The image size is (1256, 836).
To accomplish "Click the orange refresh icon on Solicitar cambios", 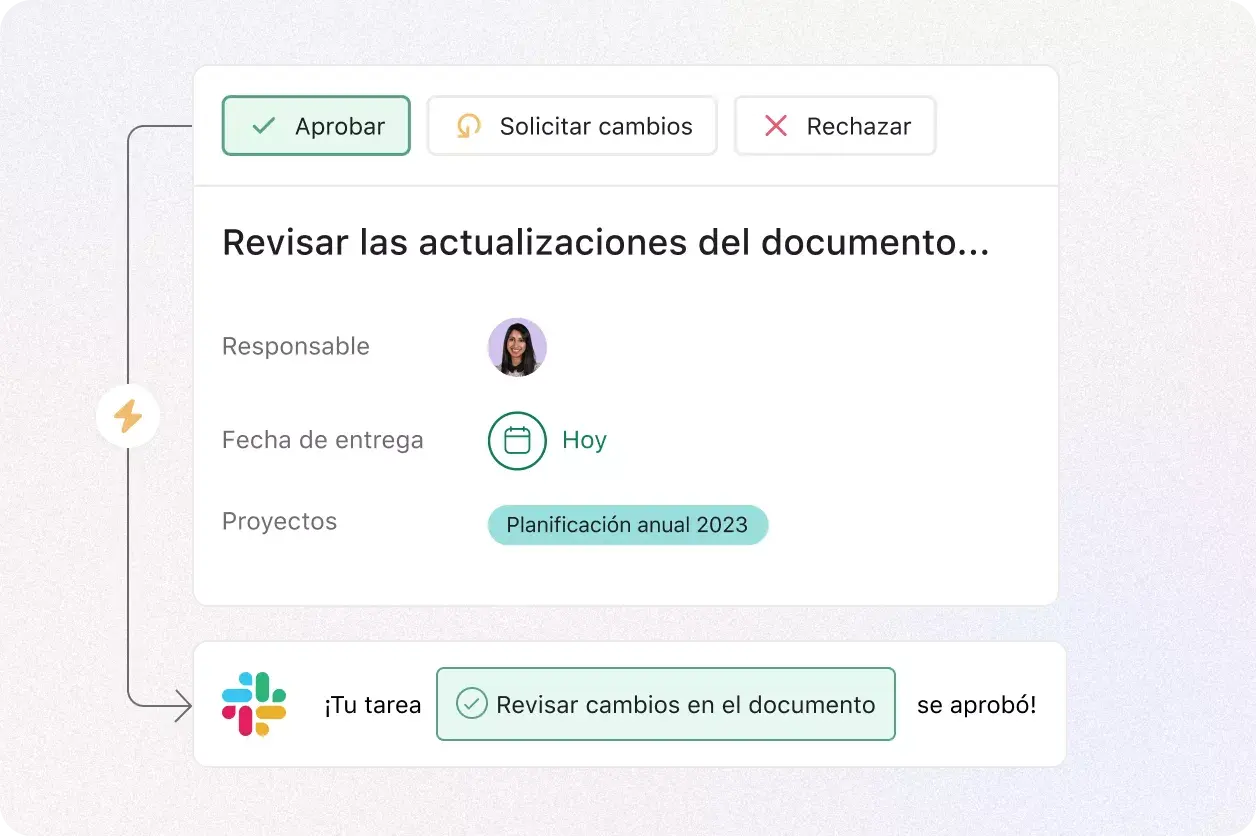I will point(466,126).
